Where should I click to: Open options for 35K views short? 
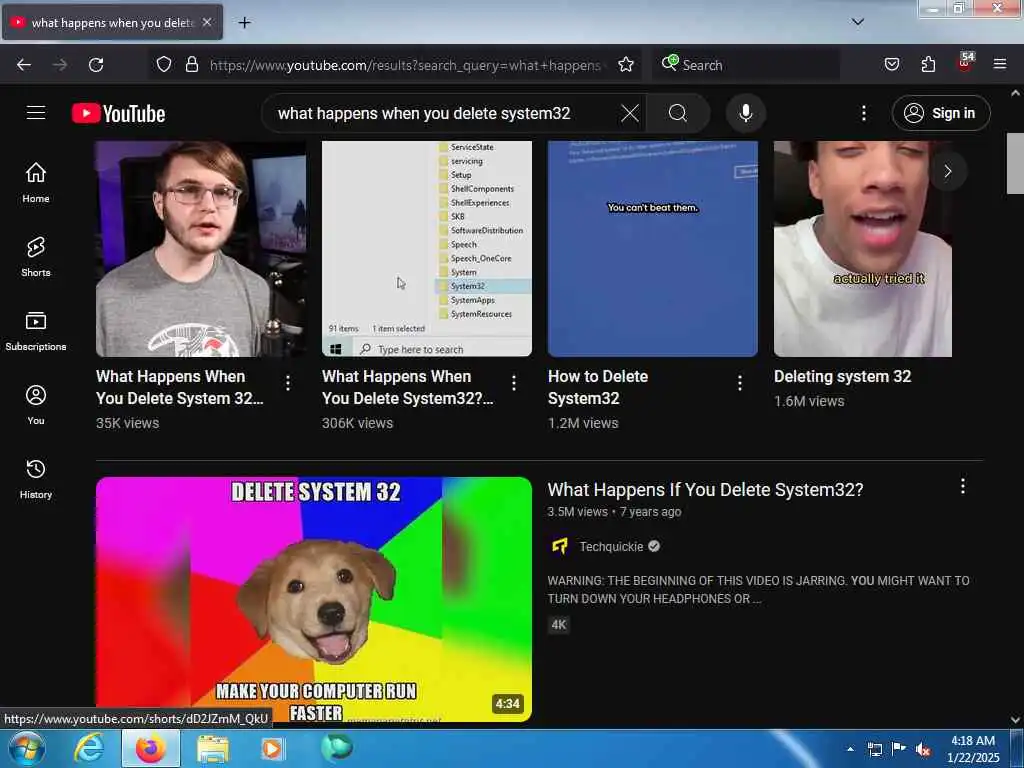click(288, 383)
